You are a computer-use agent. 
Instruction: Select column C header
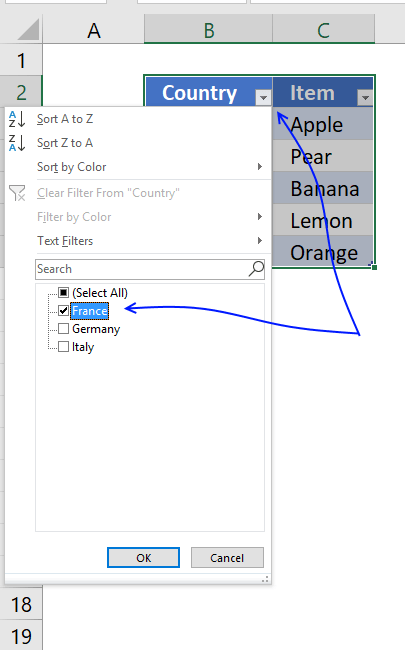[324, 30]
